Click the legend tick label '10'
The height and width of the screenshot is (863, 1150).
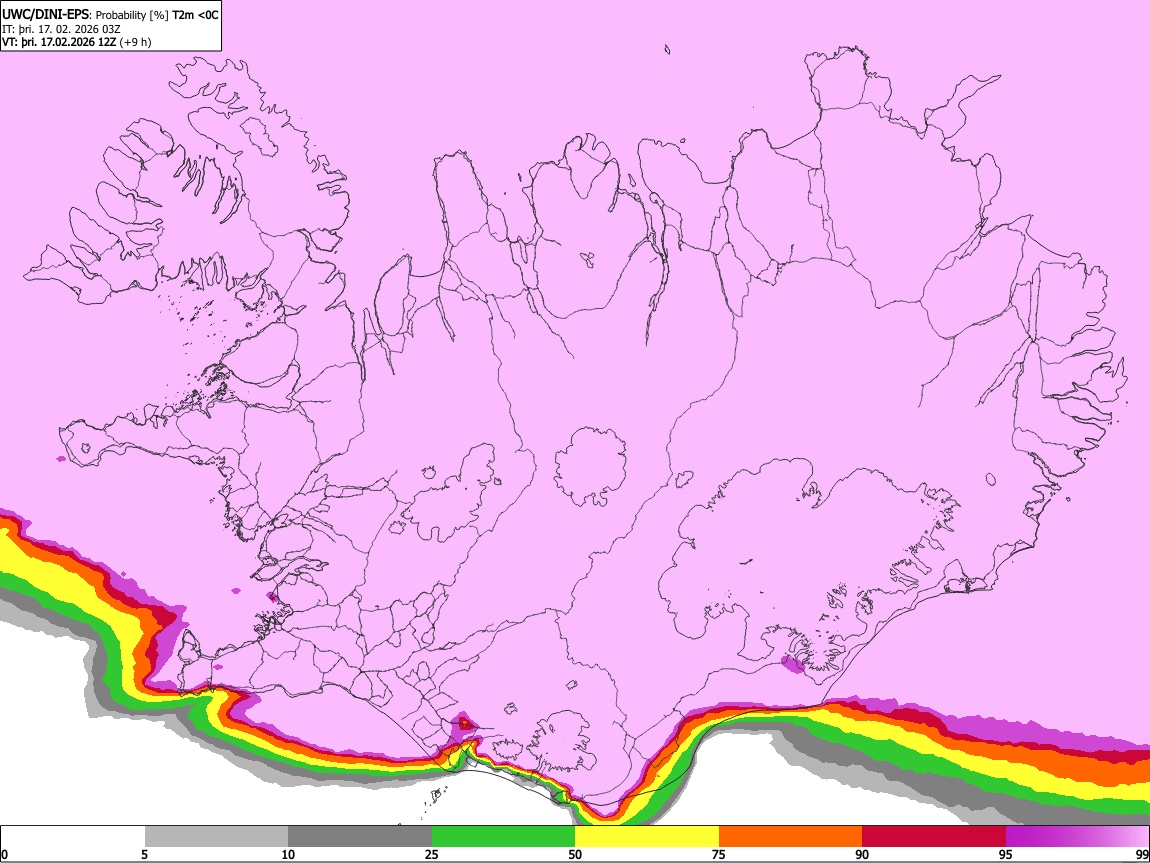coord(288,854)
